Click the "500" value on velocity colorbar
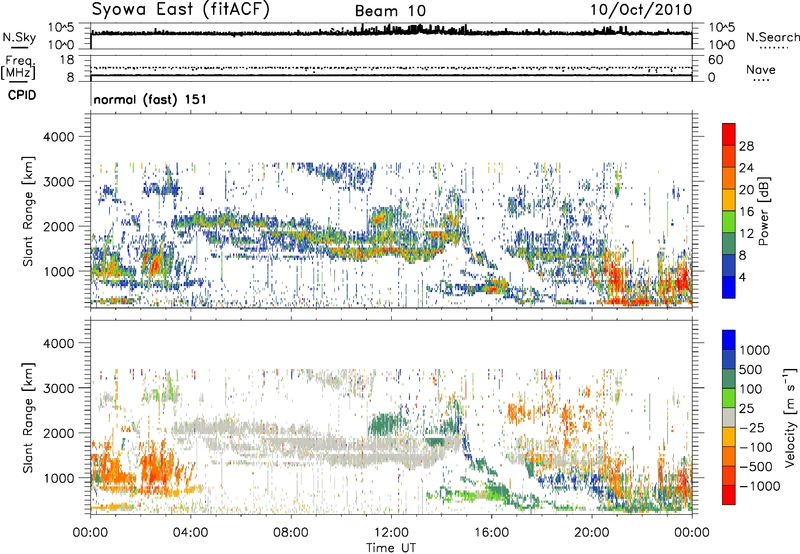This screenshot has width=800, height=554. tap(751, 370)
